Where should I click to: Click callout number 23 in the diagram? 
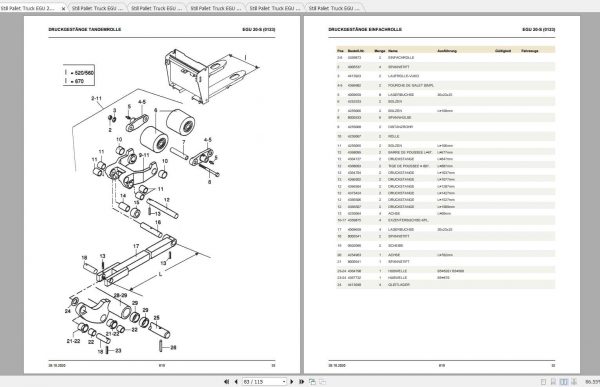pyautogui.click(x=118, y=351)
